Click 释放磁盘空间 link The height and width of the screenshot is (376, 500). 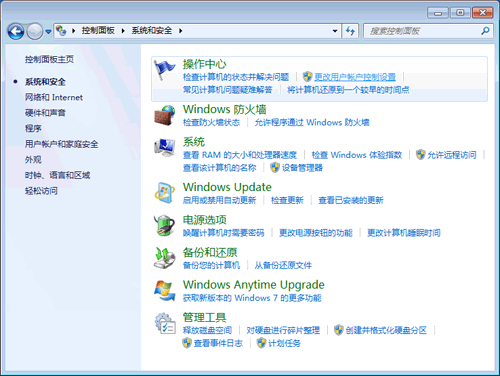tap(207, 330)
